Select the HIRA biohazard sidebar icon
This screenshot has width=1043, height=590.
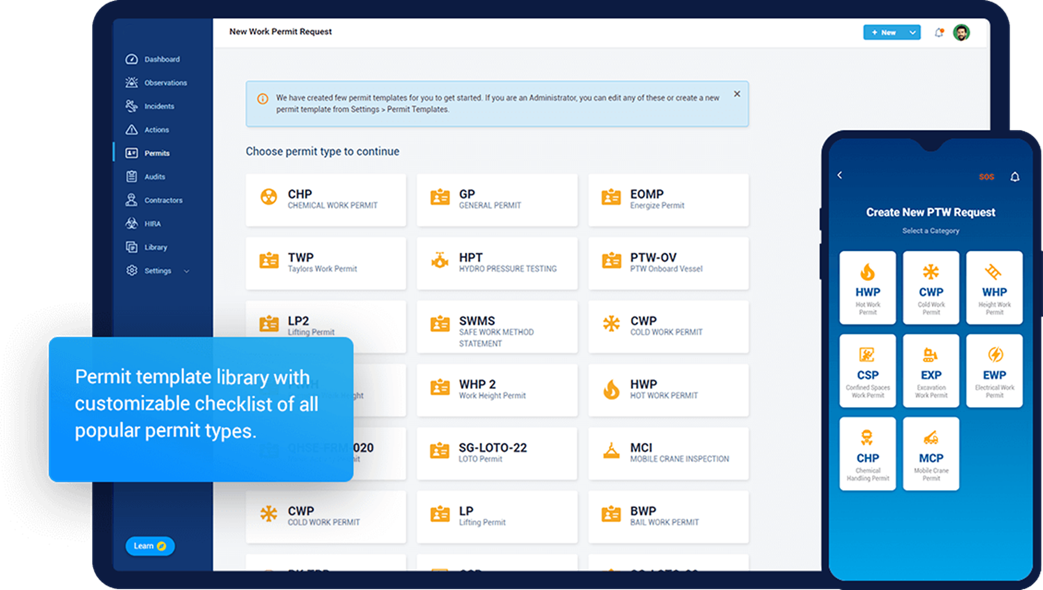pos(131,223)
